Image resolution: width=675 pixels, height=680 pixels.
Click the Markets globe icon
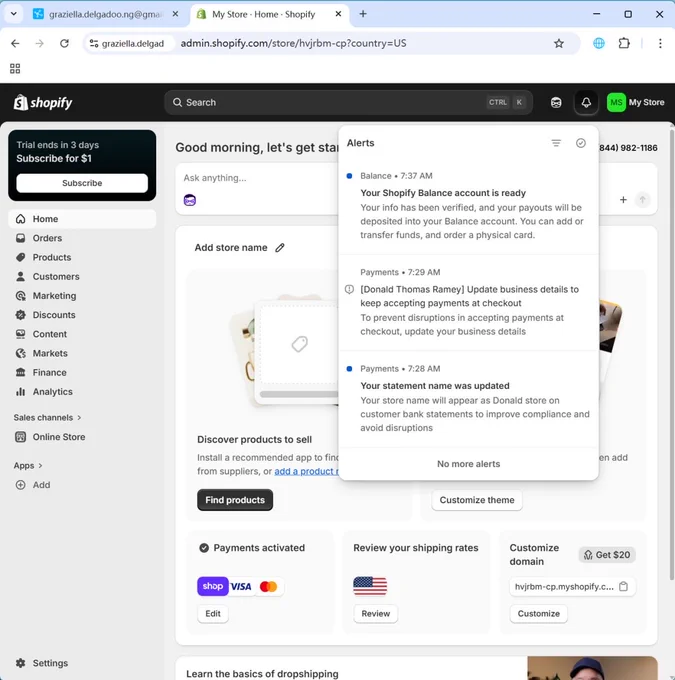20,353
